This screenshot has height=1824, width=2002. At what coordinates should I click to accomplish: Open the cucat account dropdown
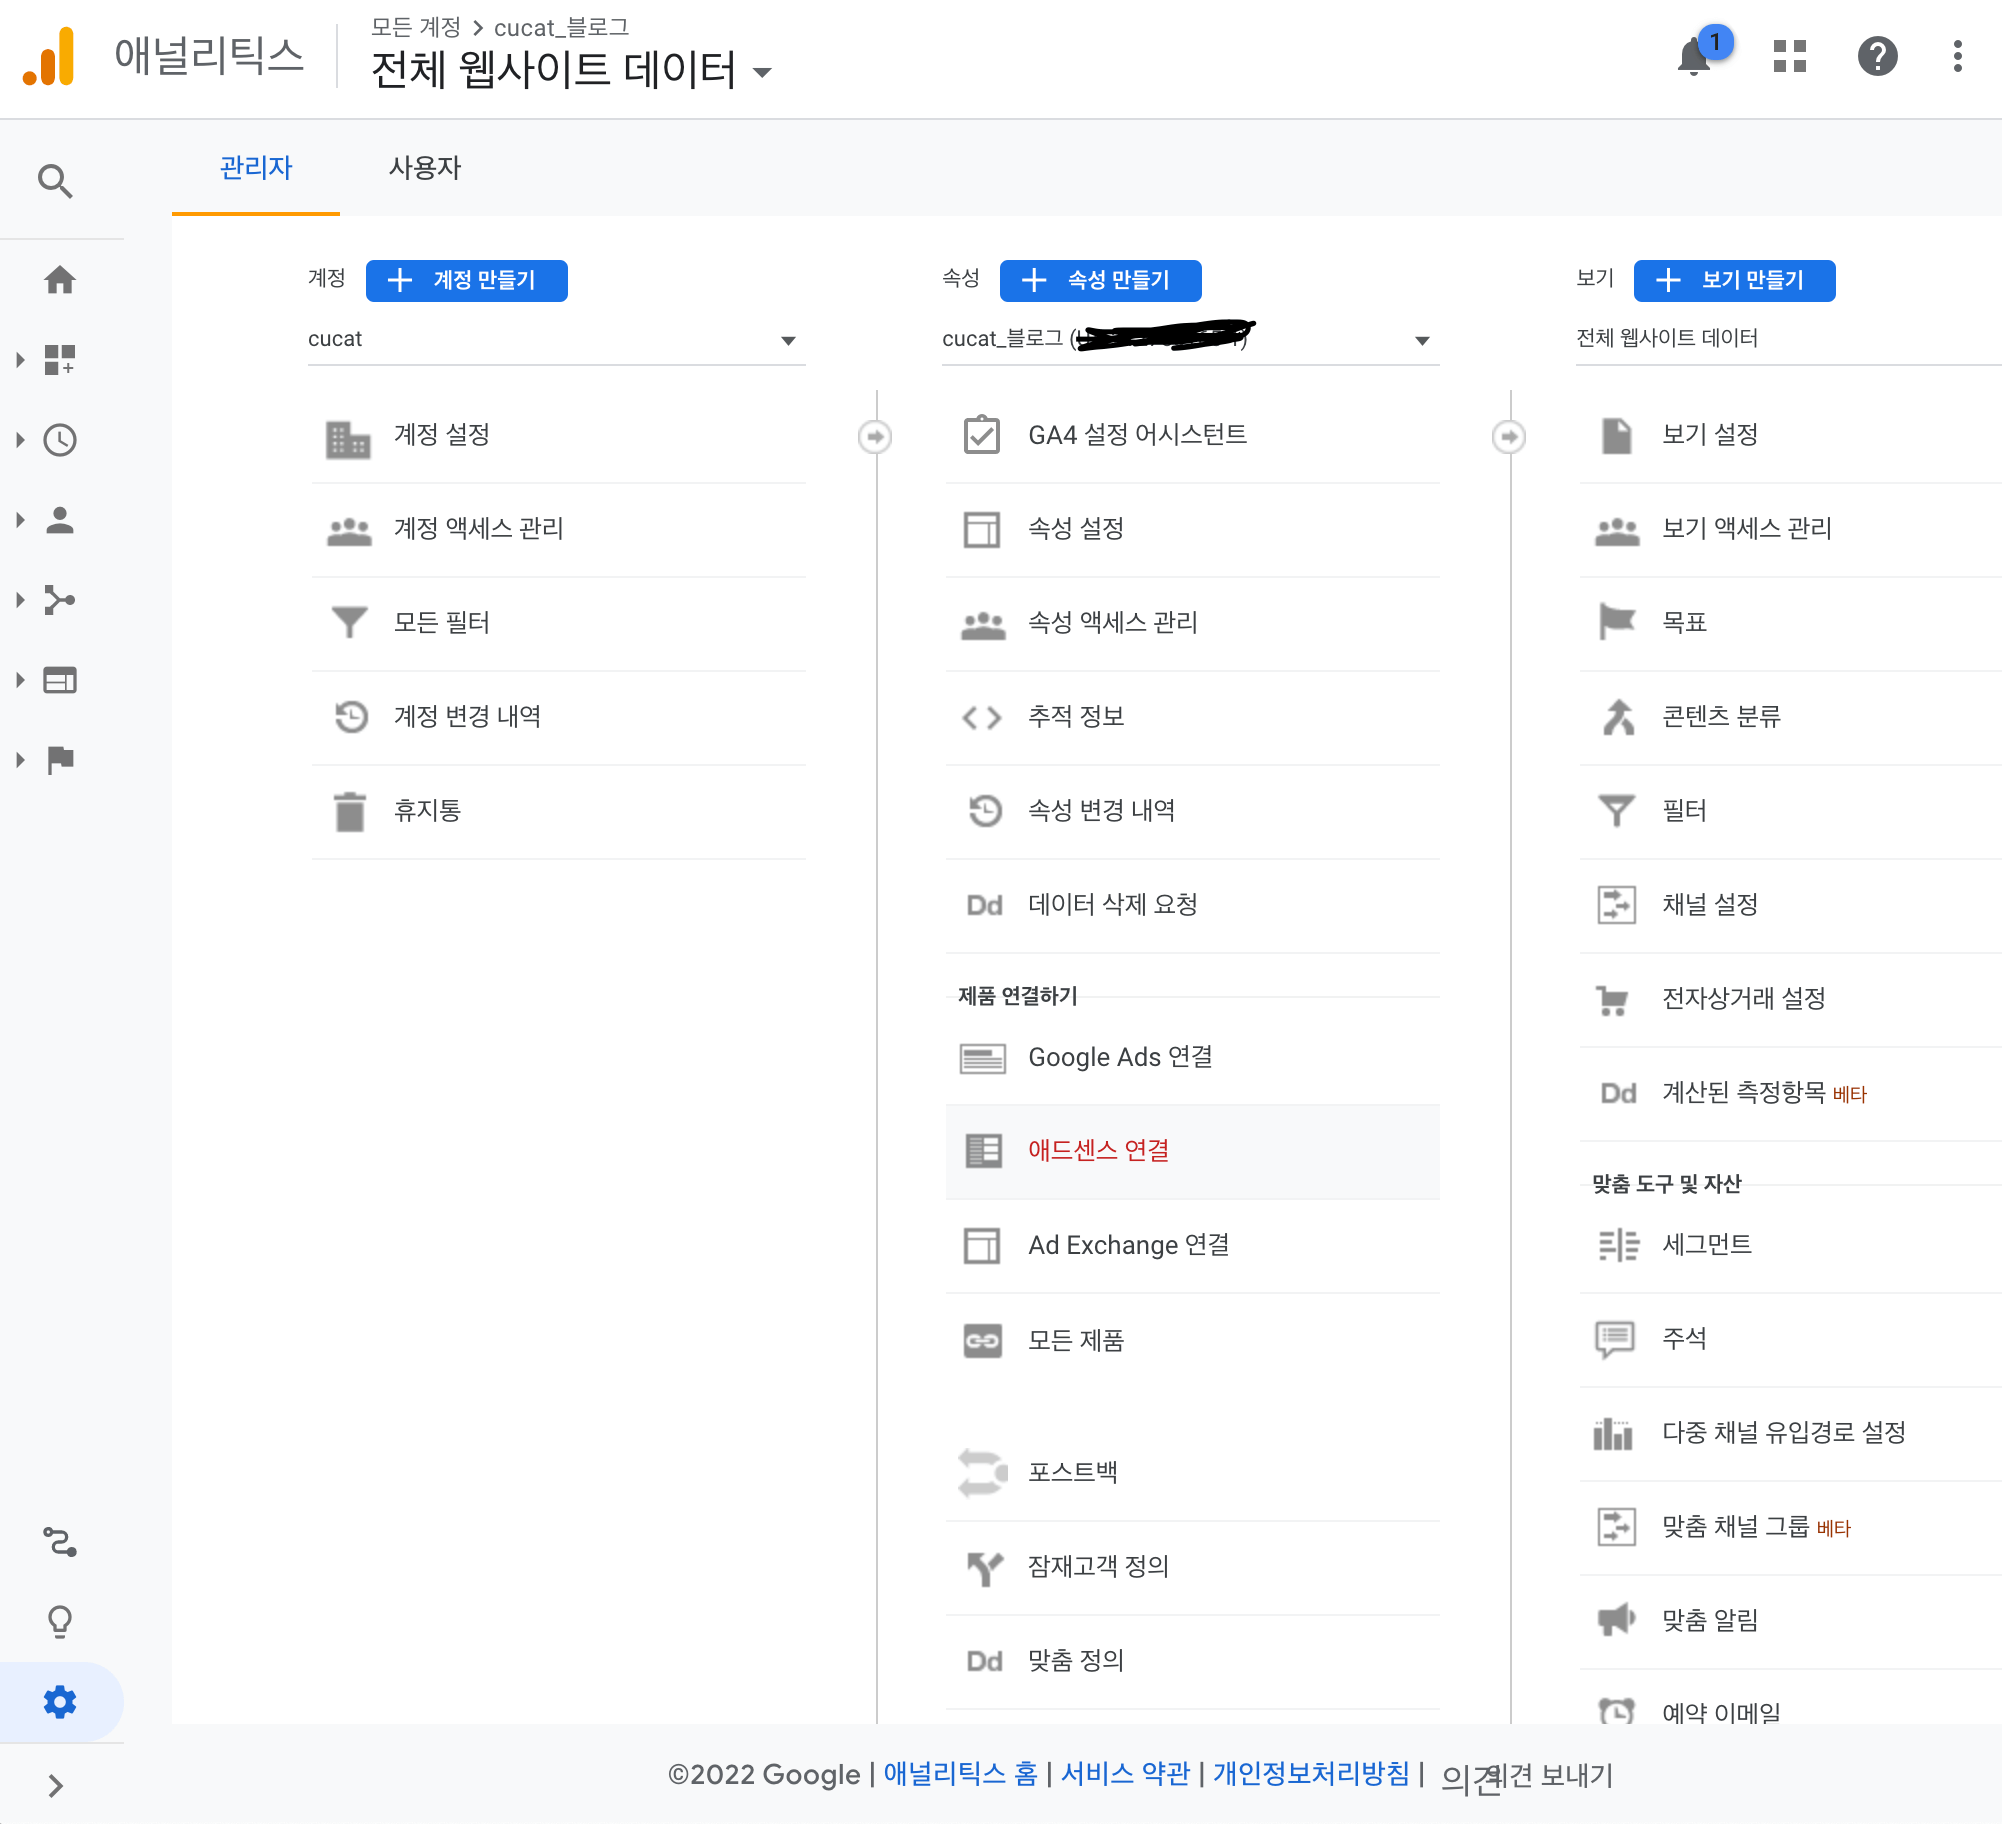(556, 340)
